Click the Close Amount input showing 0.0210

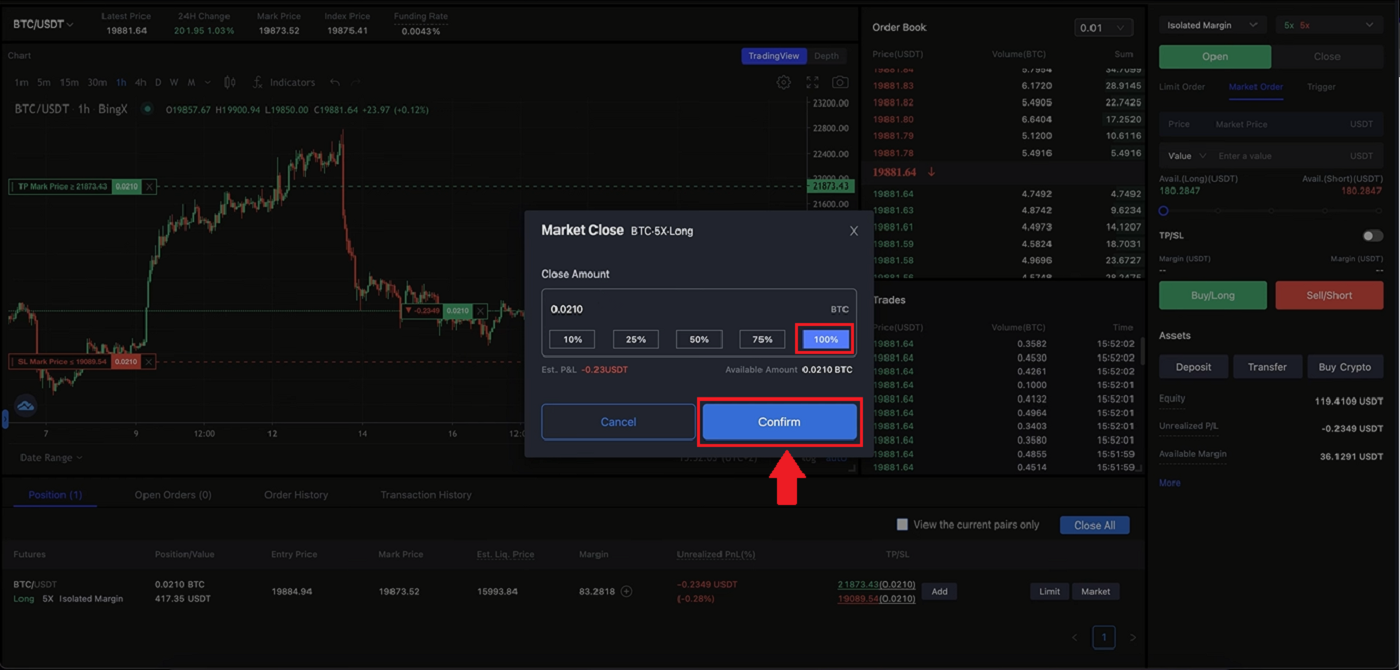tap(698, 309)
